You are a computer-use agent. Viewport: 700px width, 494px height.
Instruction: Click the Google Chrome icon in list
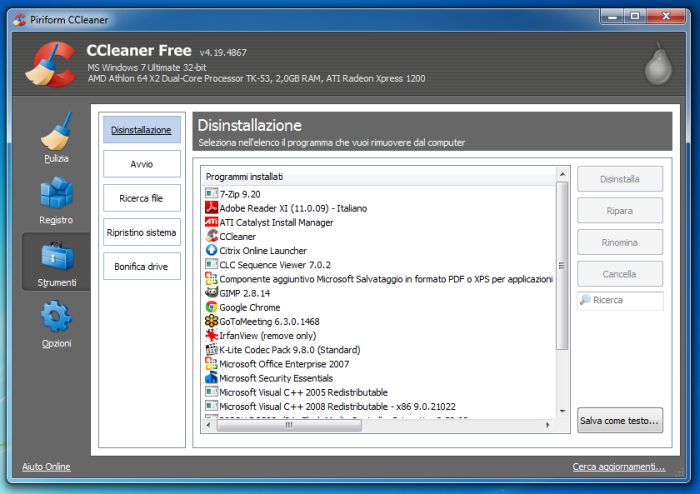(211, 307)
